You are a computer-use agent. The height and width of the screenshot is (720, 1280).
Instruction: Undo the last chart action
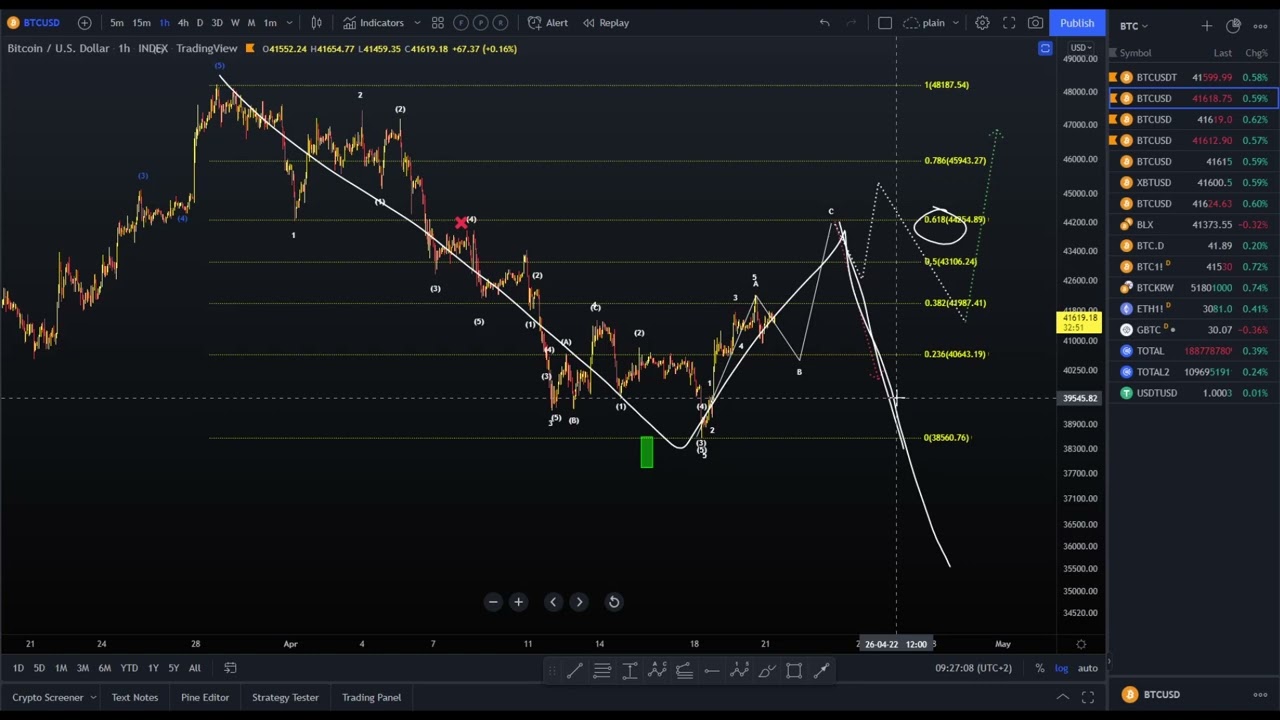point(824,22)
